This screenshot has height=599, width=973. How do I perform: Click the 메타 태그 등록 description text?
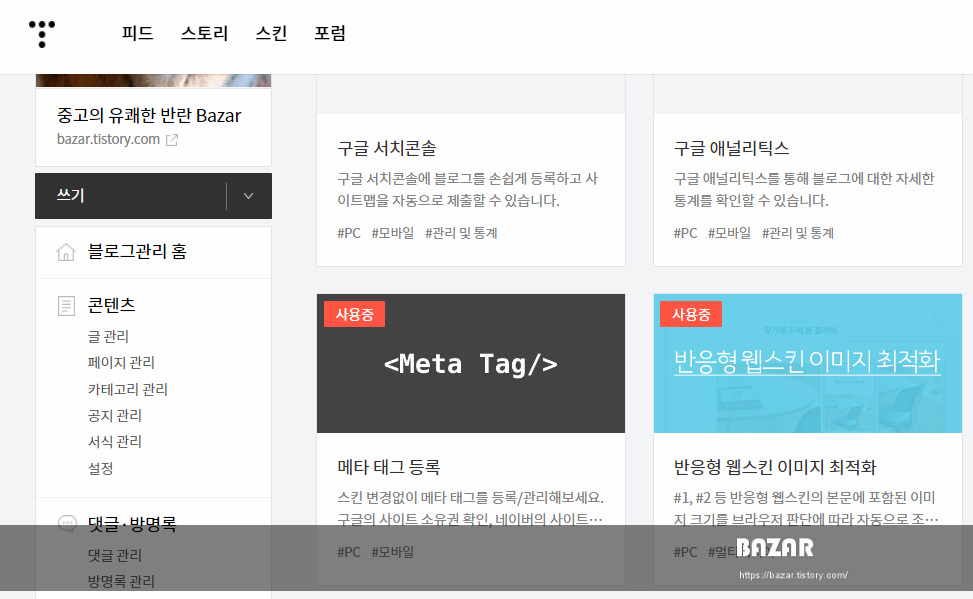click(x=470, y=508)
